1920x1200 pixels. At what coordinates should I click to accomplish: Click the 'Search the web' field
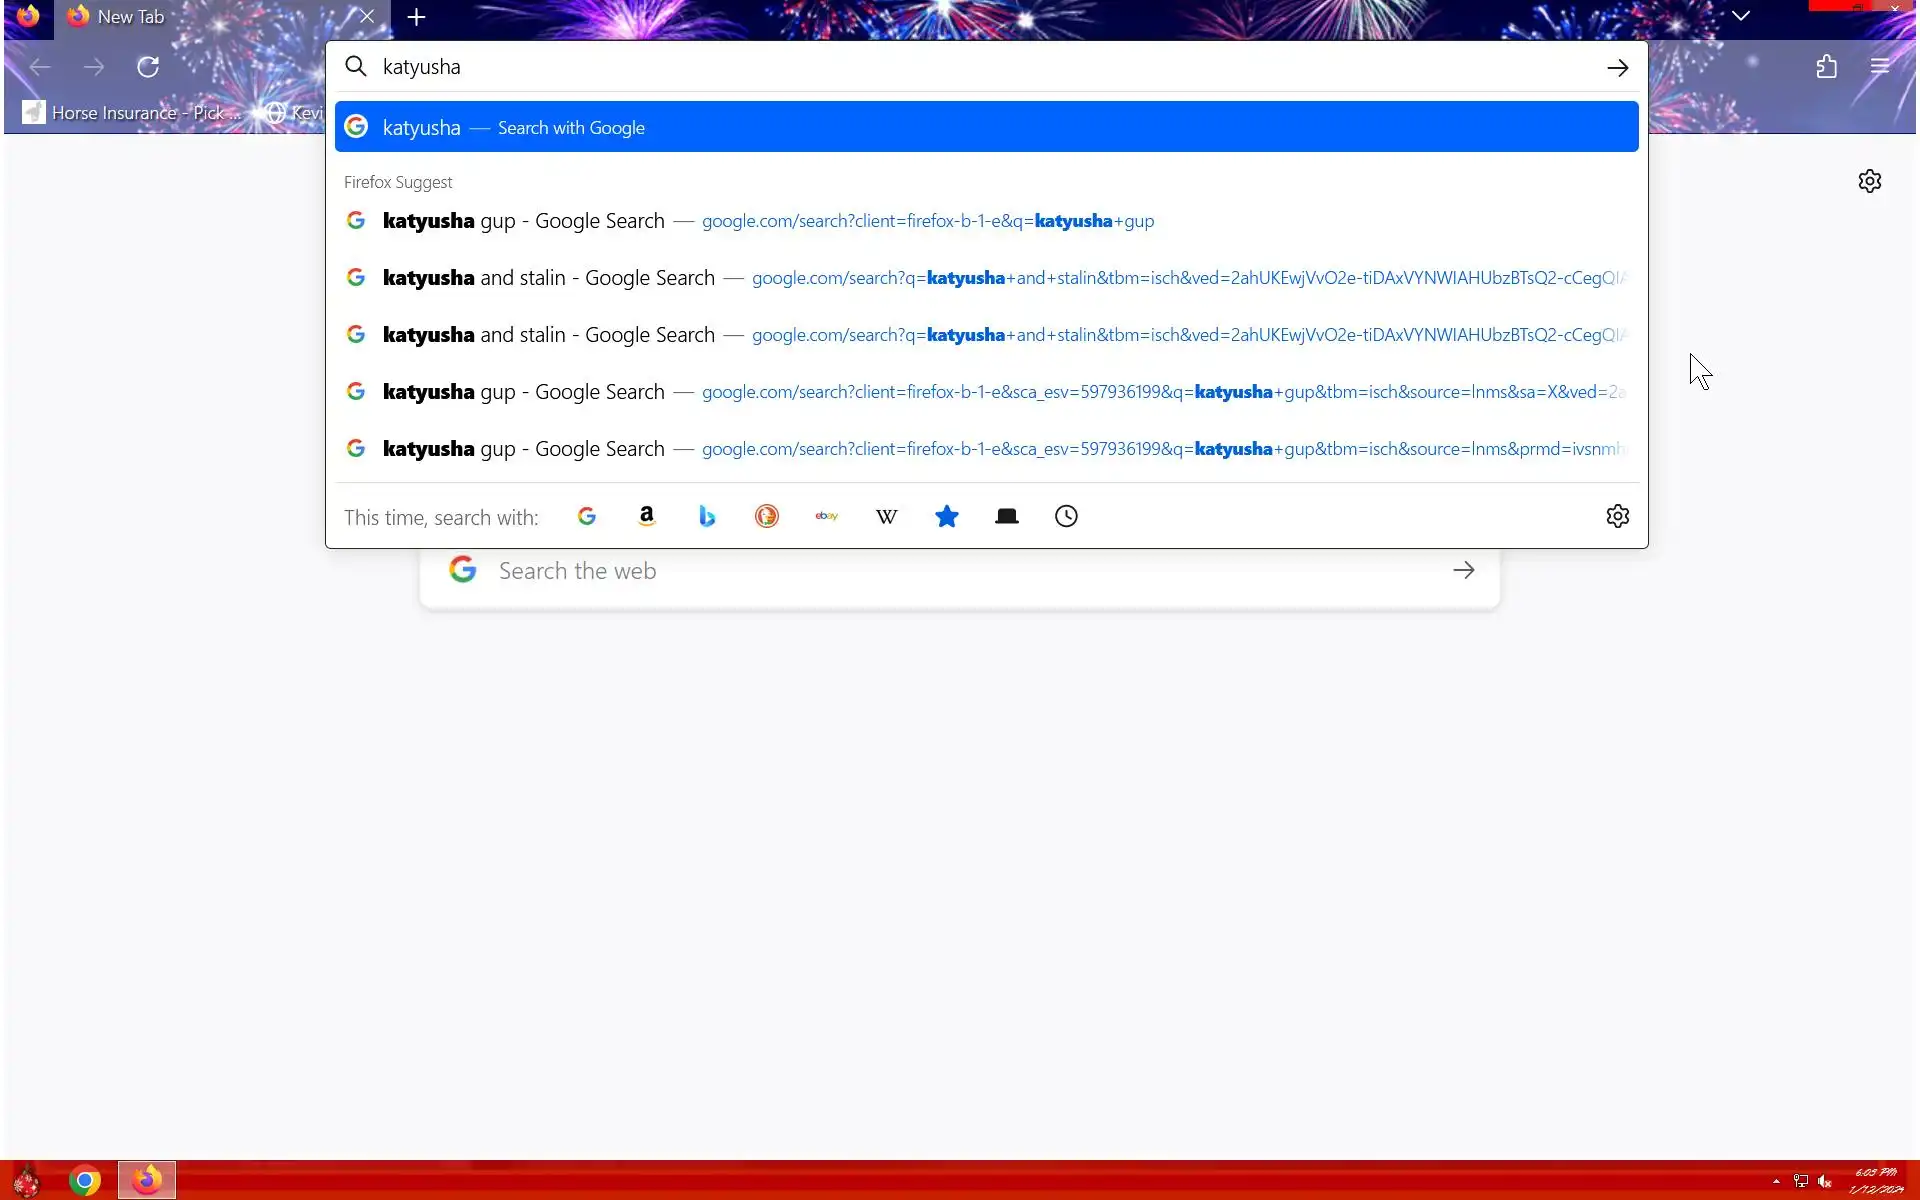point(960,571)
